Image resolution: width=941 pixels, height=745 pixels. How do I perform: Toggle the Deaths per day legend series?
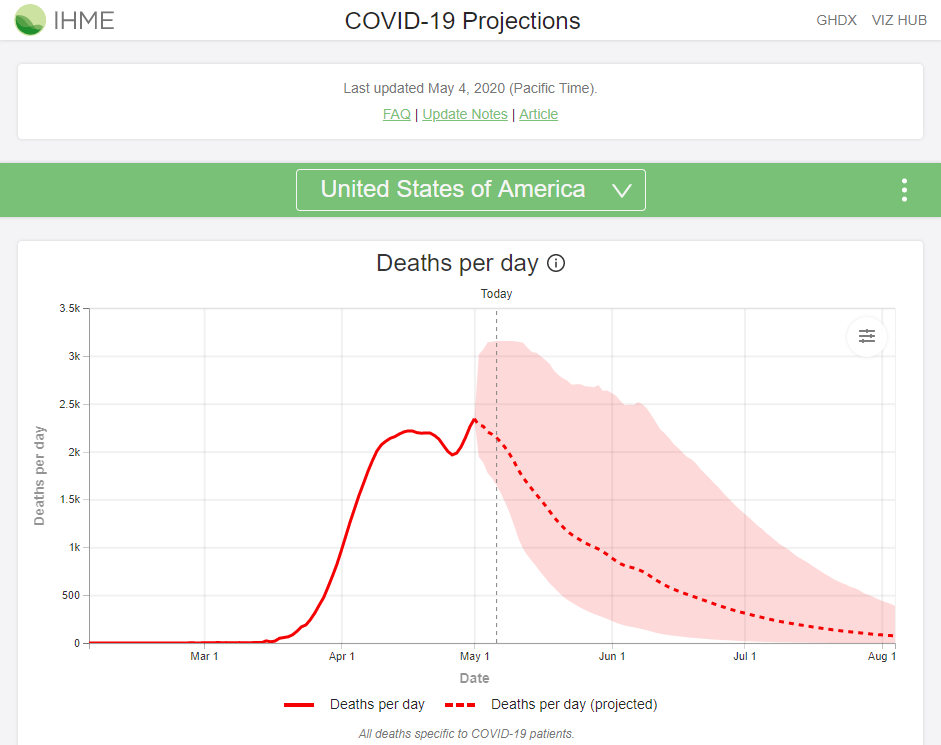pyautogui.click(x=377, y=704)
